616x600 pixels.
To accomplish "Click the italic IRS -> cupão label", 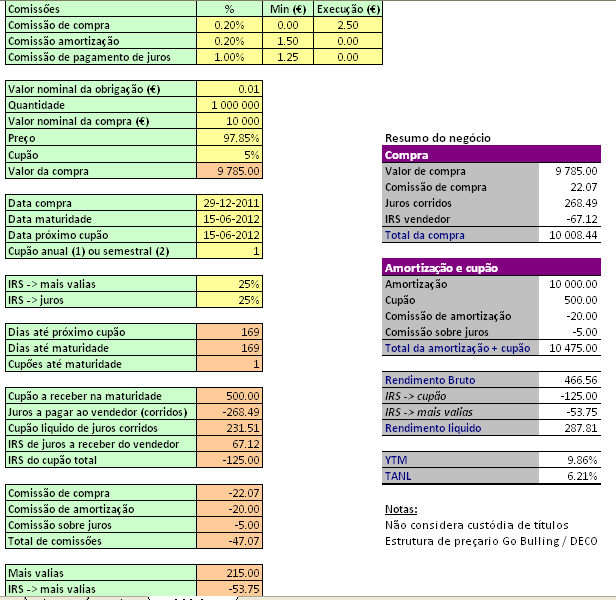I will tap(460, 396).
